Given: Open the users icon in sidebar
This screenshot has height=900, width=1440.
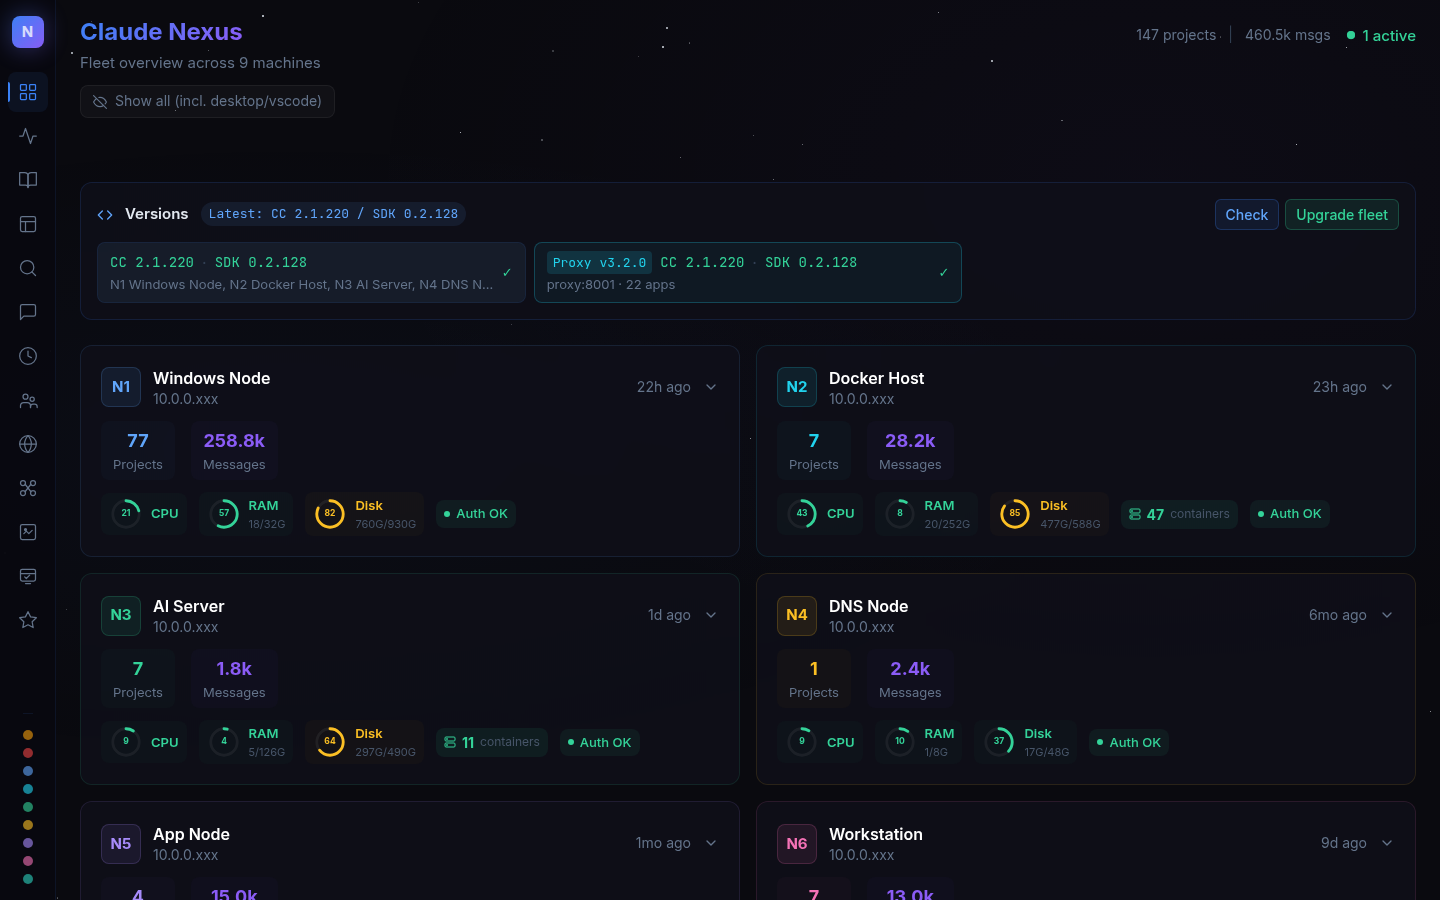Looking at the screenshot, I should (x=28, y=400).
